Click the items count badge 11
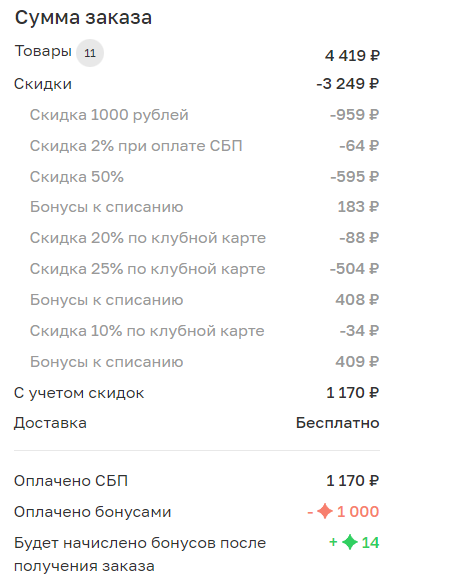The image size is (457, 588). [x=90, y=53]
